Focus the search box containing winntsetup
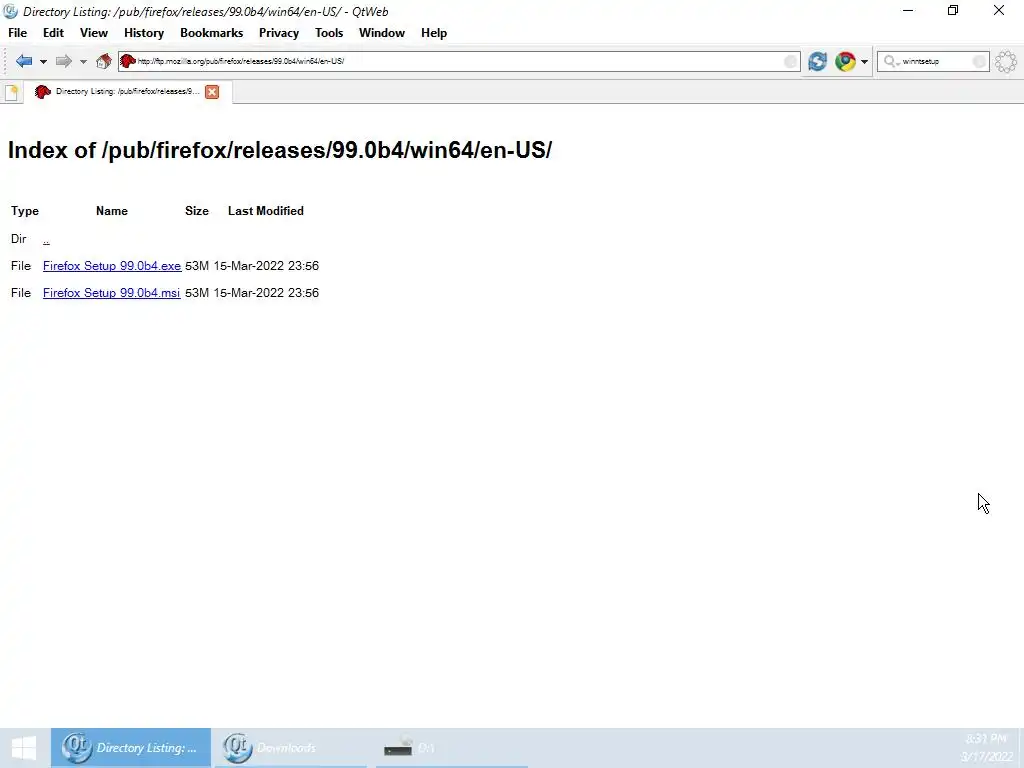Viewport: 1024px width, 768px height. pyautogui.click(x=933, y=61)
